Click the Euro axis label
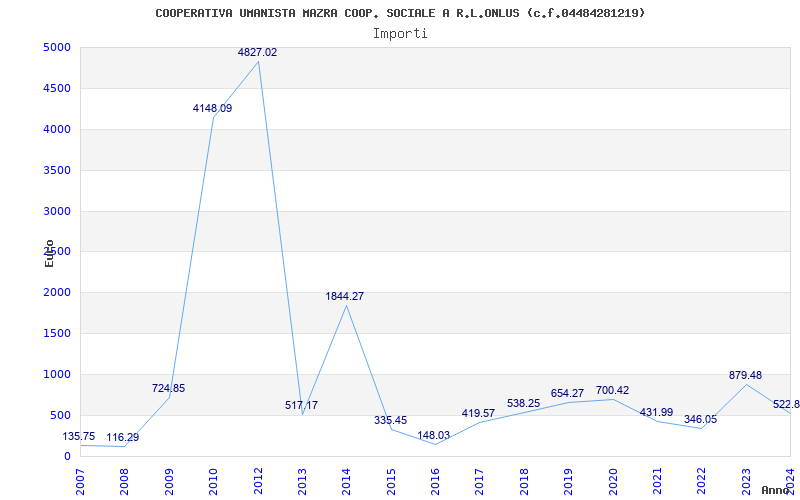Viewport: 800px width, 500px height. point(49,254)
